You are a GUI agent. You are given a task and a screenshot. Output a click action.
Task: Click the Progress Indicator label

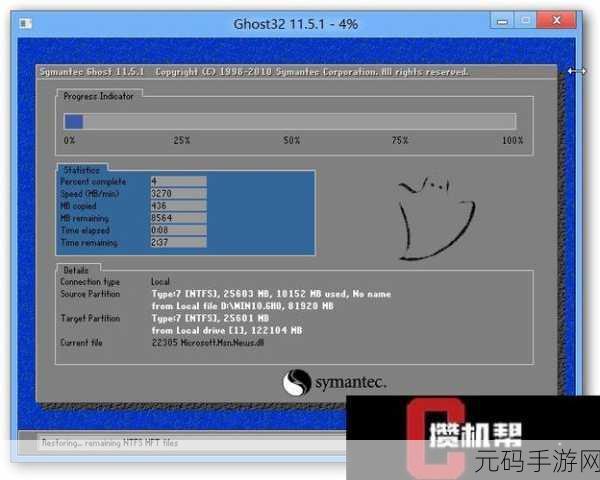click(x=98, y=96)
